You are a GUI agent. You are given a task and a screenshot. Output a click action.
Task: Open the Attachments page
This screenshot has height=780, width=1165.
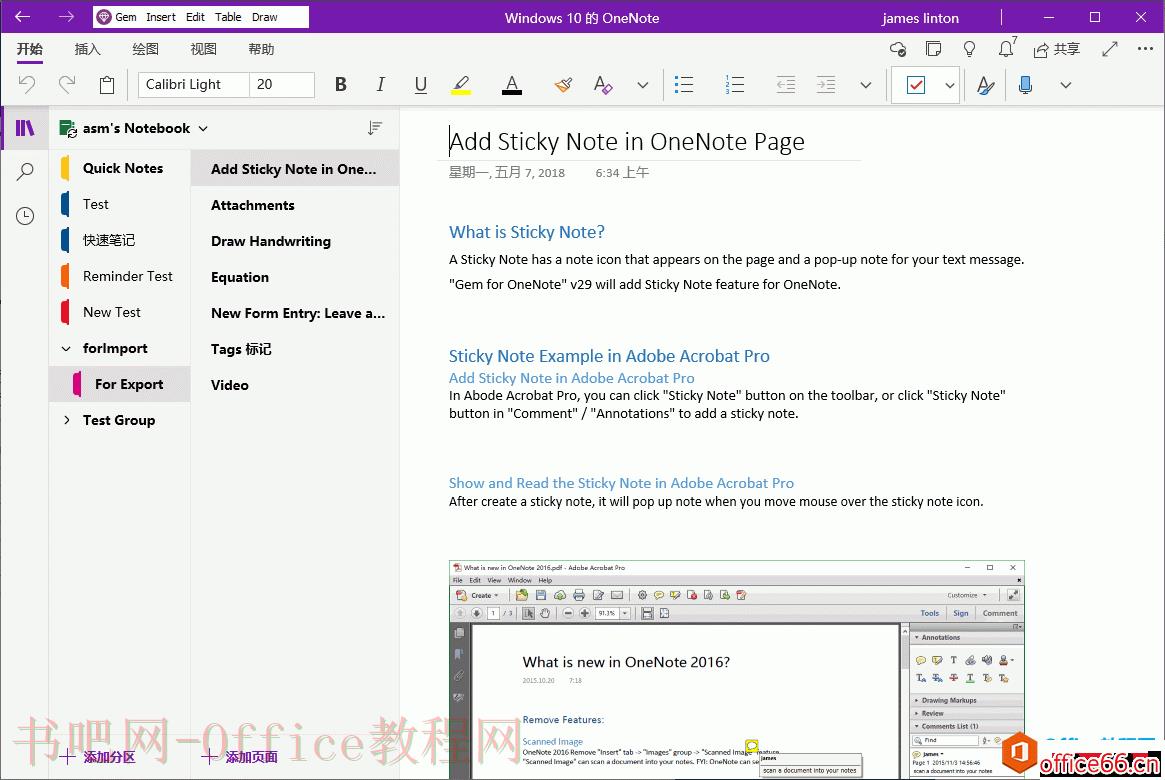(x=295, y=205)
